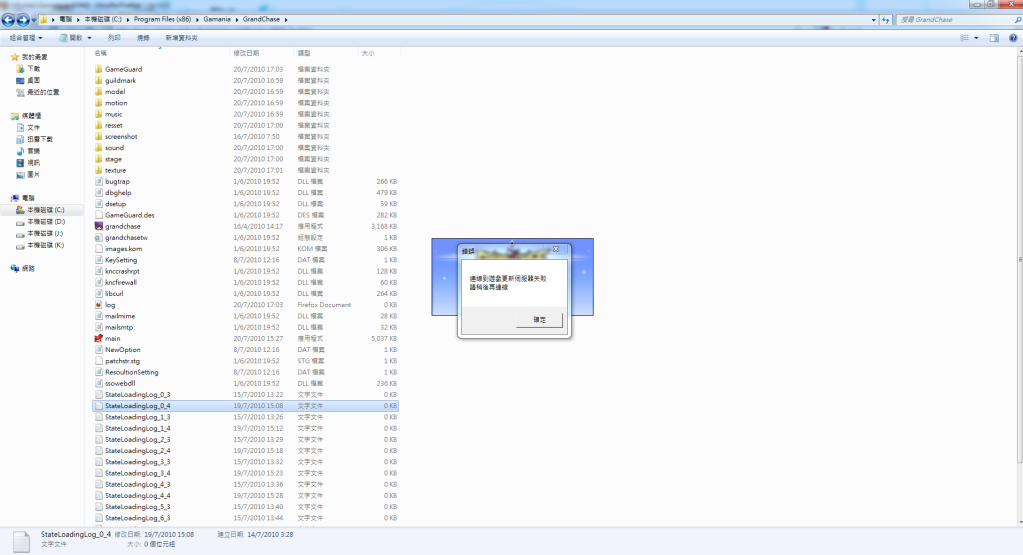Expand the GrandChase breadcrumb arrow
Image resolution: width=1023 pixels, height=555 pixels.
pos(286,20)
